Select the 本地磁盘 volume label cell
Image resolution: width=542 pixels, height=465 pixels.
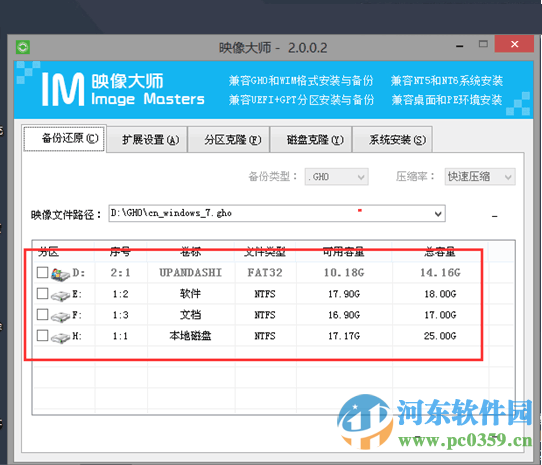pyautogui.click(x=190, y=336)
